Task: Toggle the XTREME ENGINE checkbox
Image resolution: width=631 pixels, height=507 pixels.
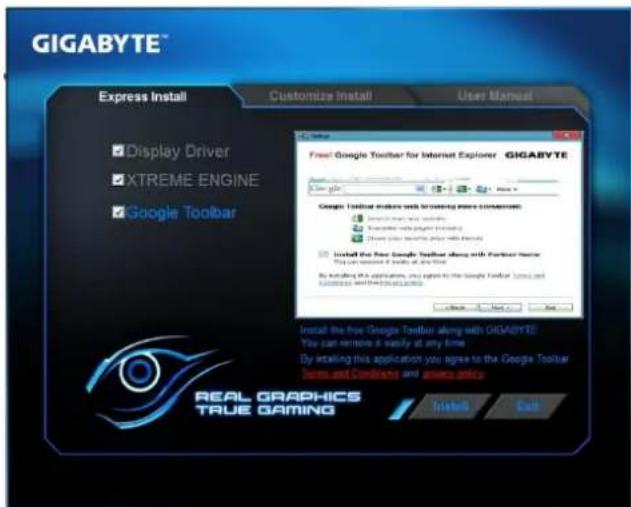Action: click(x=118, y=179)
